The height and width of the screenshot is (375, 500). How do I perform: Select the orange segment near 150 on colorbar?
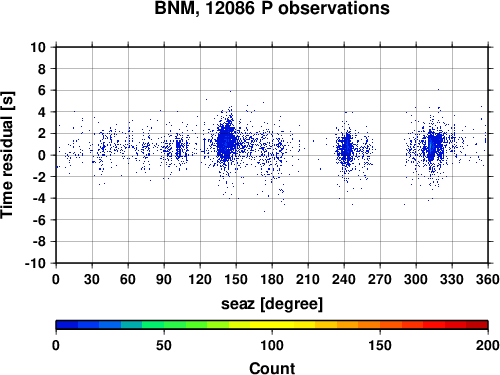coord(380,325)
